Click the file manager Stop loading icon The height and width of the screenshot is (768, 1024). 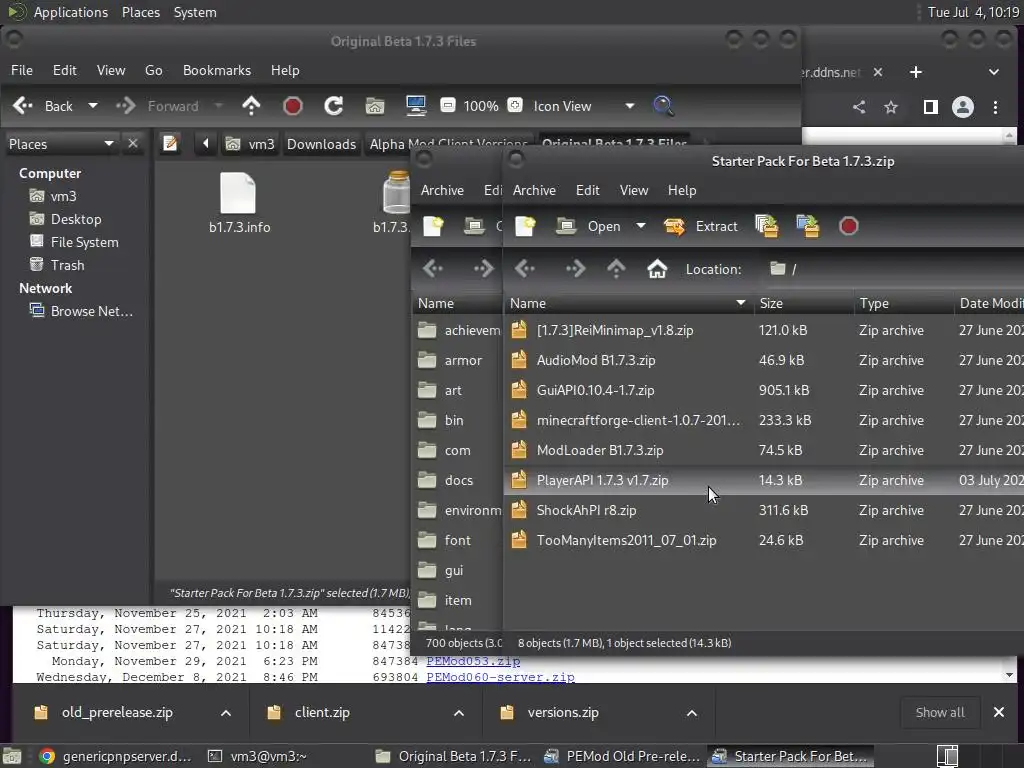(x=293, y=106)
